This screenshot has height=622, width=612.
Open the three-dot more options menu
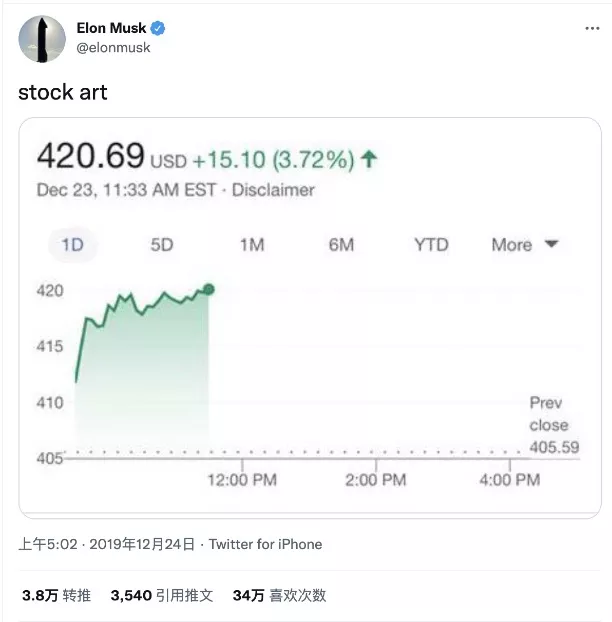coord(592,29)
